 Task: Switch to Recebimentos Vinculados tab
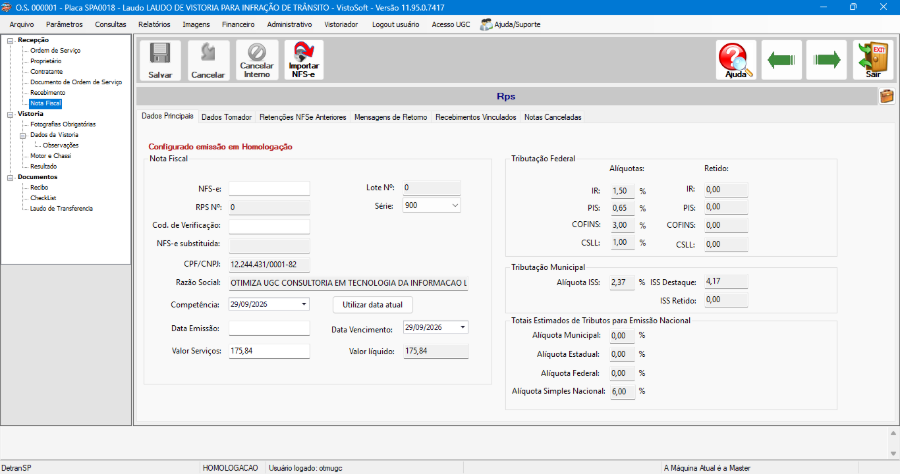[x=475, y=117]
